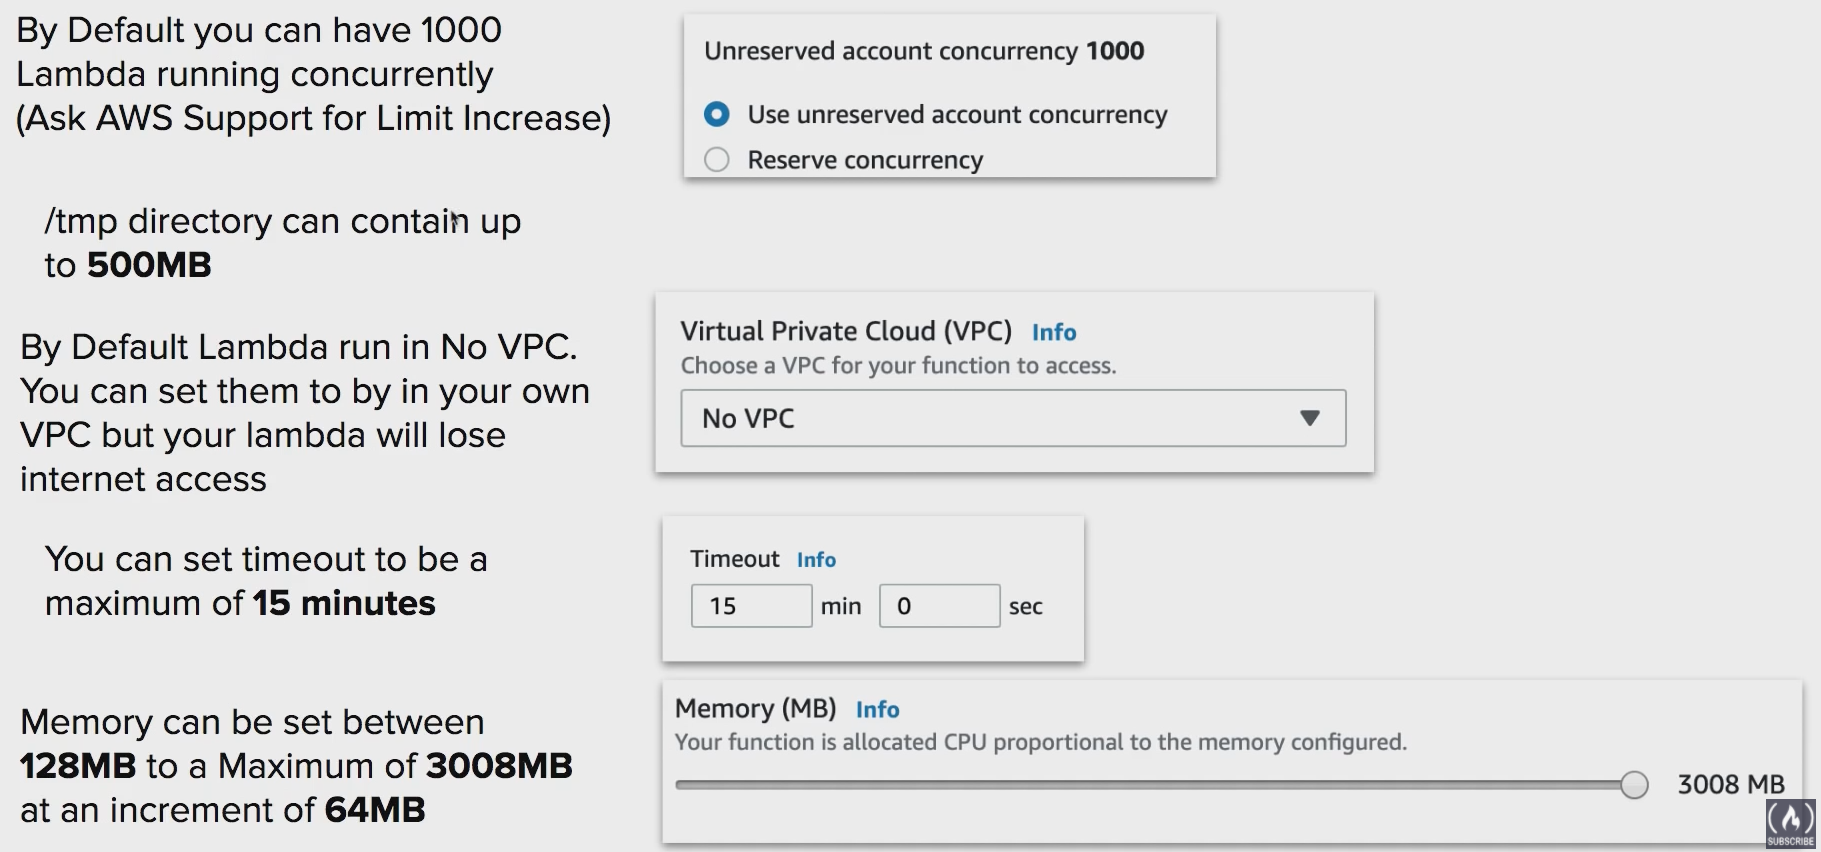Click the Unreserved account concurrency 1000 heading
This screenshot has width=1821, height=852.
point(923,51)
